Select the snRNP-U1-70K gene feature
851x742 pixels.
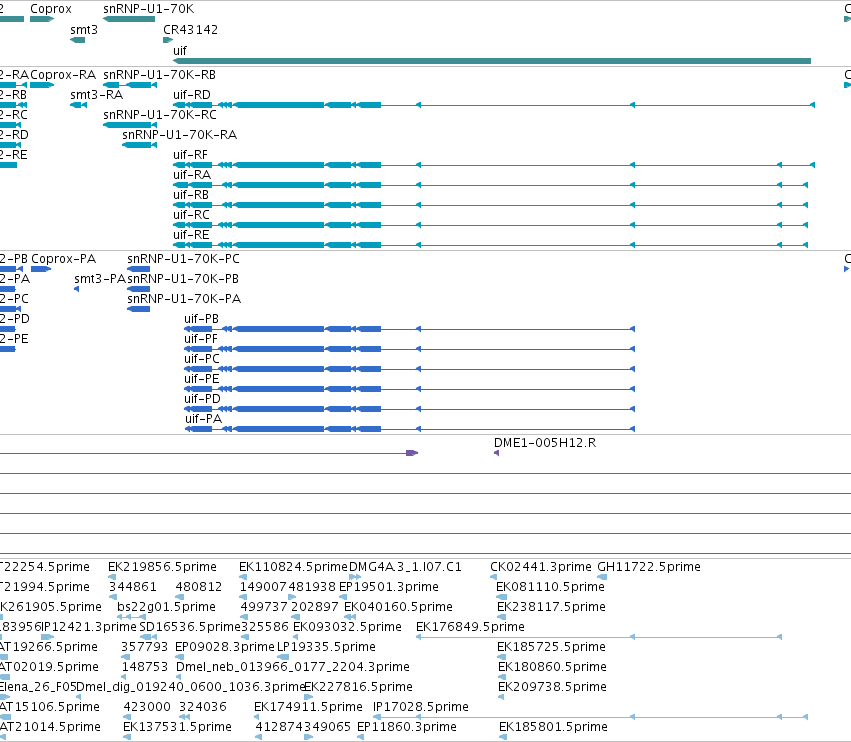(129, 19)
